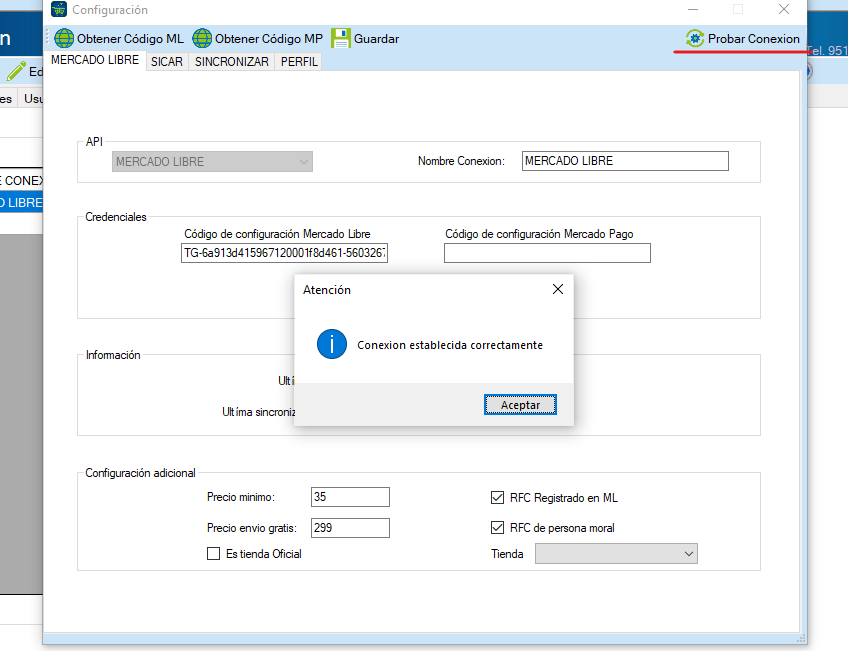
Task: Click the Probar Conexion label
Action: [753, 39]
